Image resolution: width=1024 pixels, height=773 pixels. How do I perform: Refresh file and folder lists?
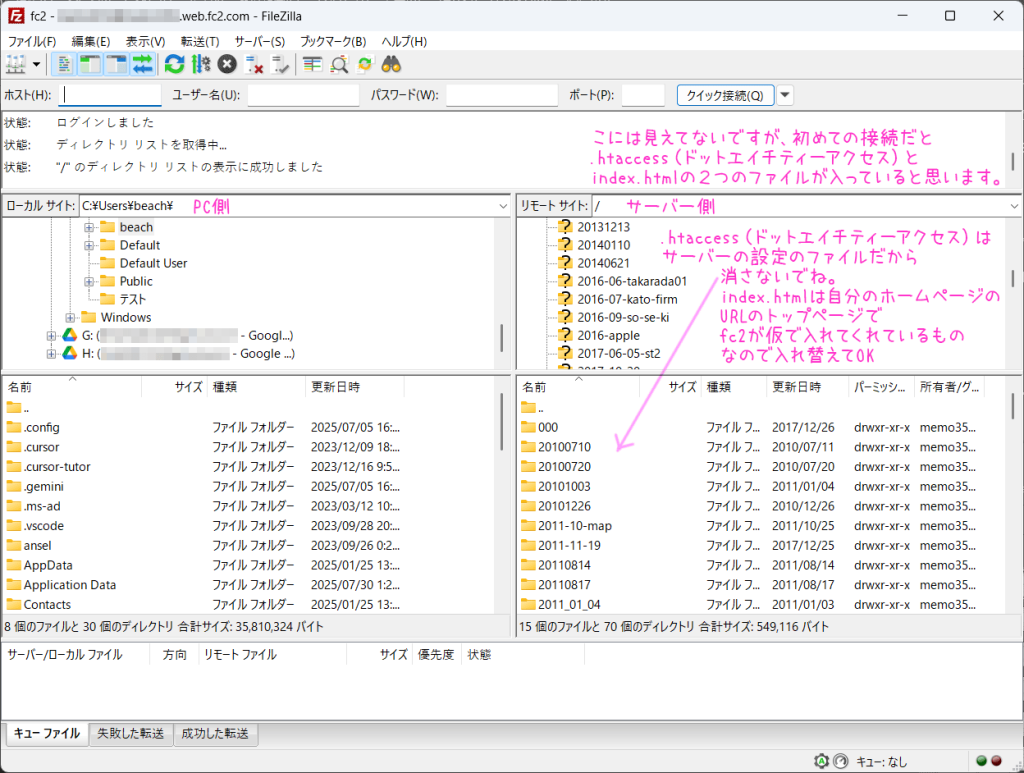tap(174, 65)
